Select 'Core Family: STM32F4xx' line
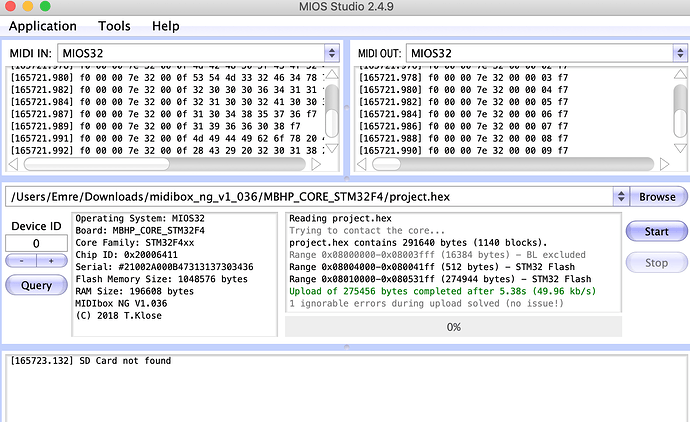 coord(135,243)
